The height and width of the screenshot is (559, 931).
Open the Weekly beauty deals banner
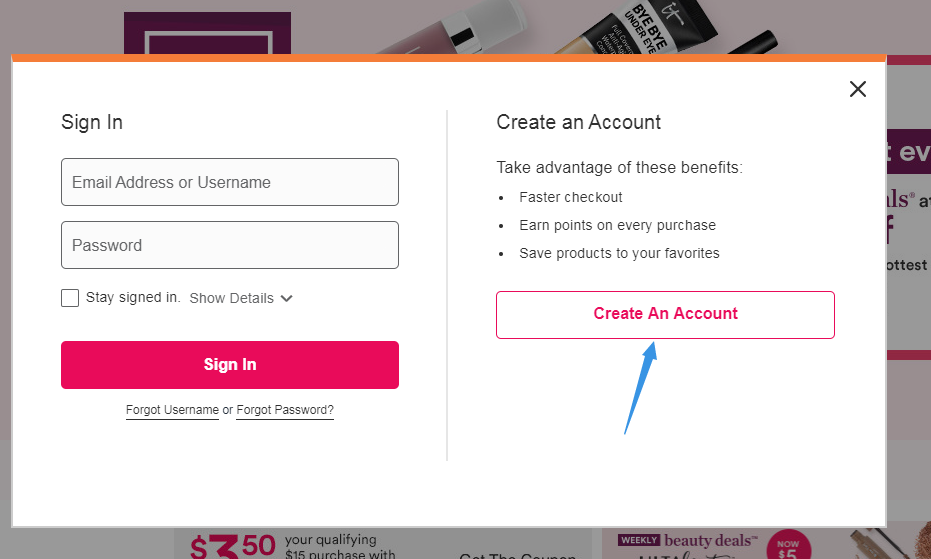(x=689, y=544)
